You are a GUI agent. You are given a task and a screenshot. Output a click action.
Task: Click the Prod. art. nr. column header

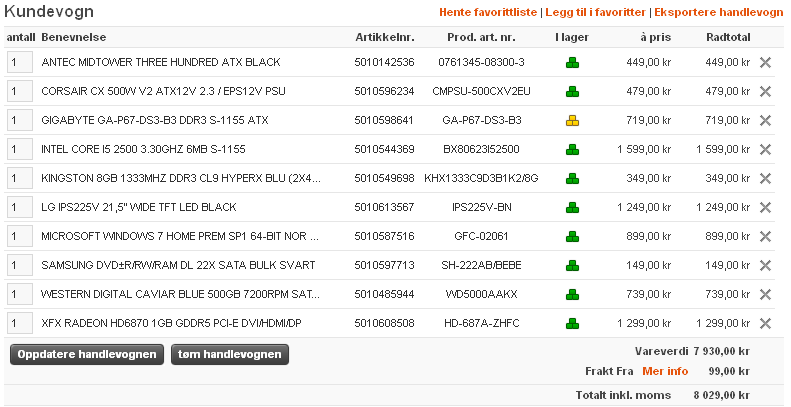[481, 37]
